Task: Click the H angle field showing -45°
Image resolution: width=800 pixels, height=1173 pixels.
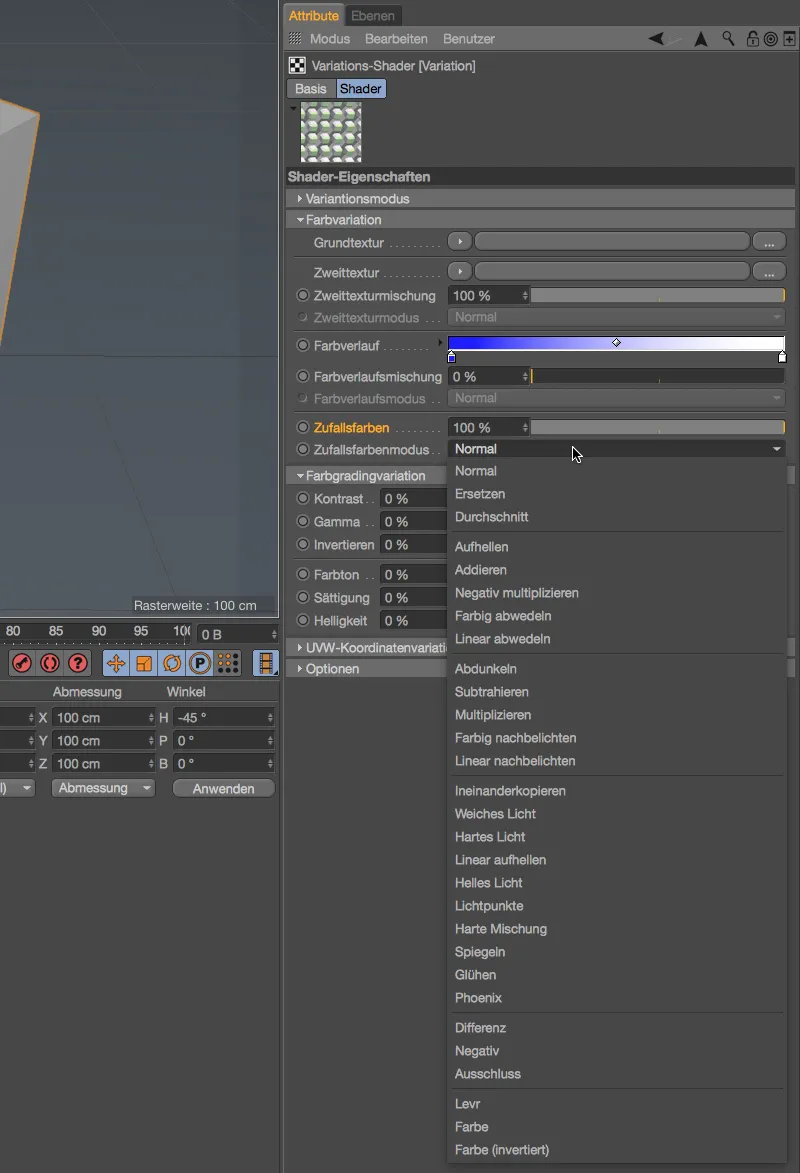Action: pos(225,717)
